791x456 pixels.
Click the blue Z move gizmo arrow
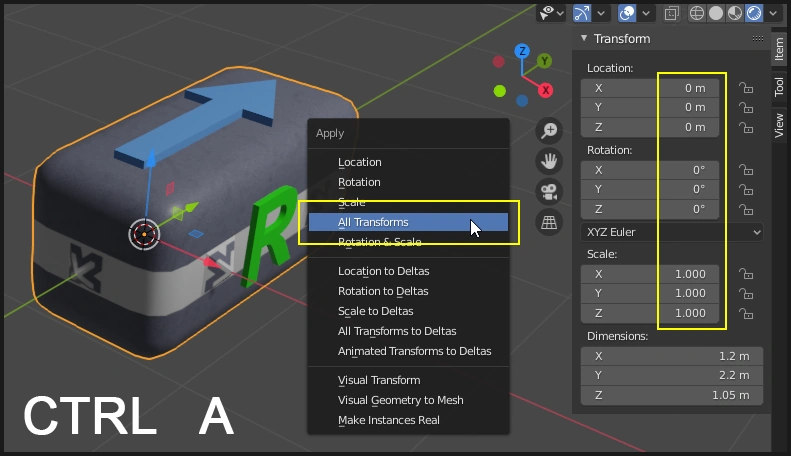point(150,159)
